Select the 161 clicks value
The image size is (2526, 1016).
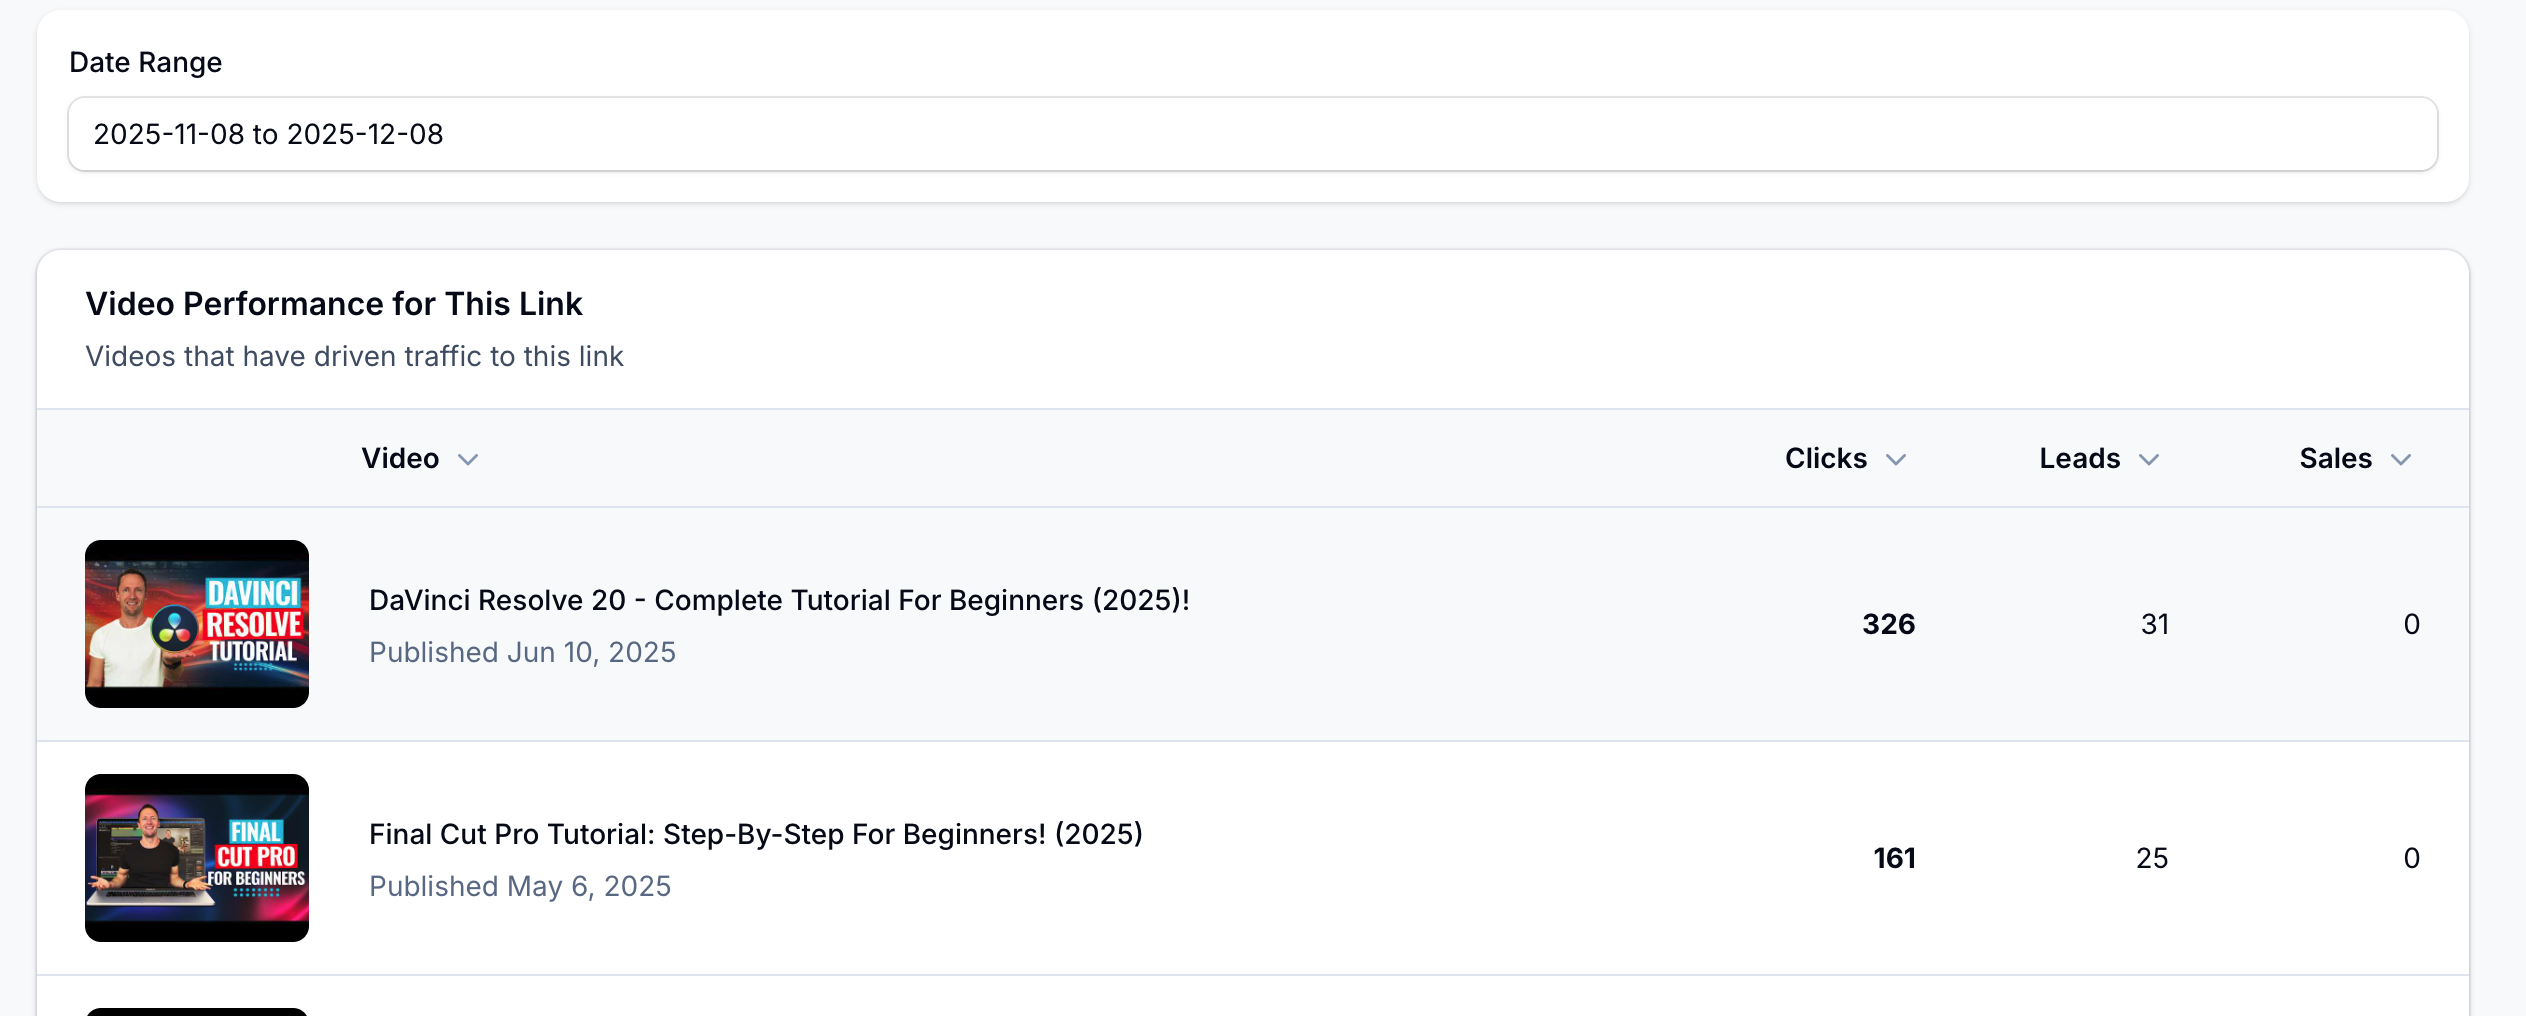point(1894,858)
